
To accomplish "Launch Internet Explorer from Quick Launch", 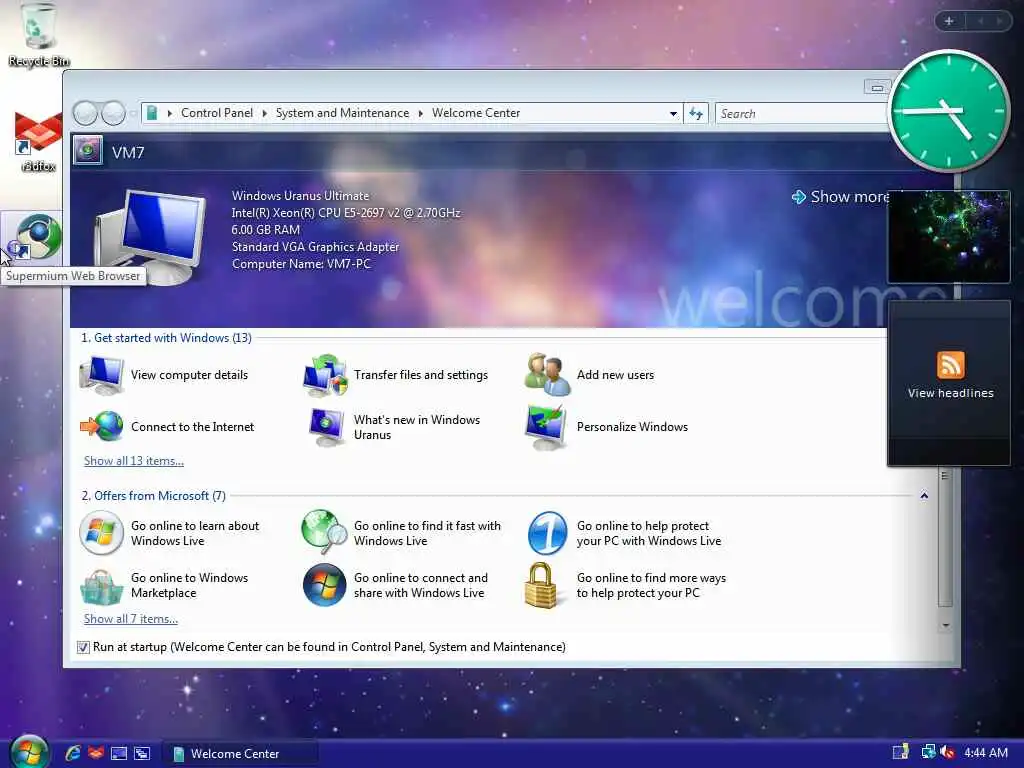I will tap(72, 753).
